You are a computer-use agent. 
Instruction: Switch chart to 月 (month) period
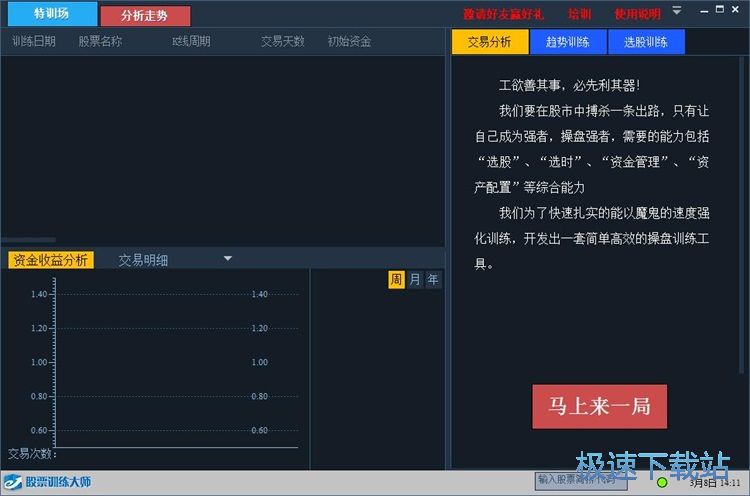(415, 280)
